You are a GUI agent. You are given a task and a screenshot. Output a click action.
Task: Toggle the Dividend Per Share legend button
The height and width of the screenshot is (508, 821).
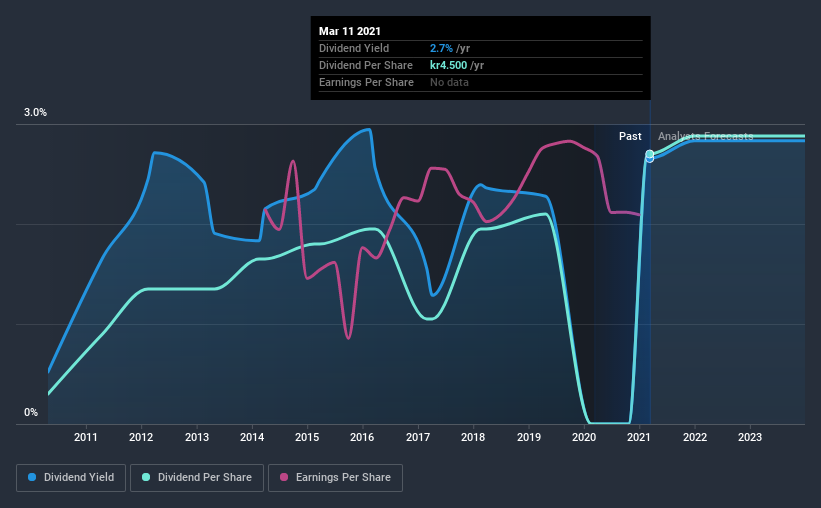coord(197,478)
